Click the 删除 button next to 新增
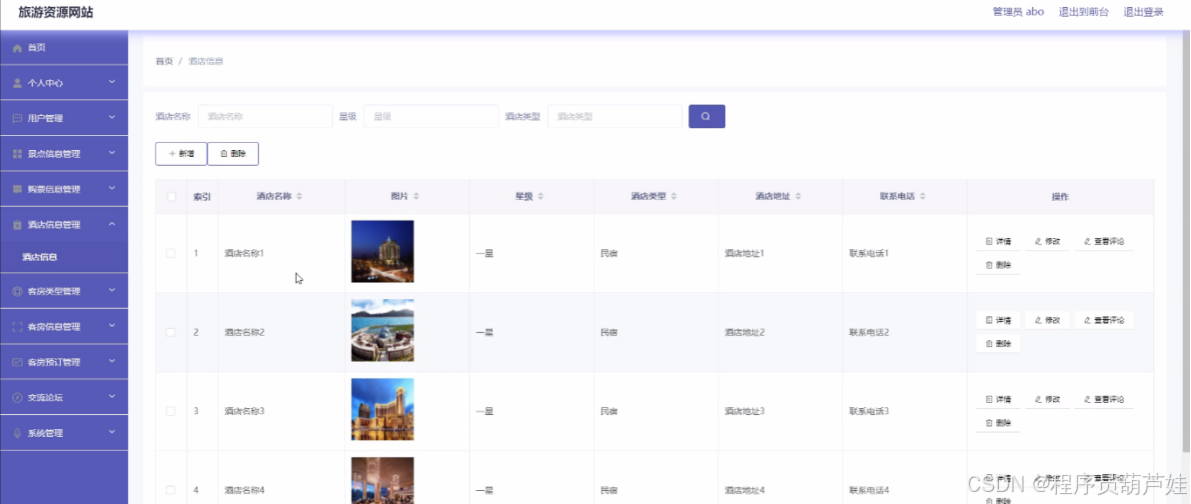1191x504 pixels. pyautogui.click(x=233, y=153)
